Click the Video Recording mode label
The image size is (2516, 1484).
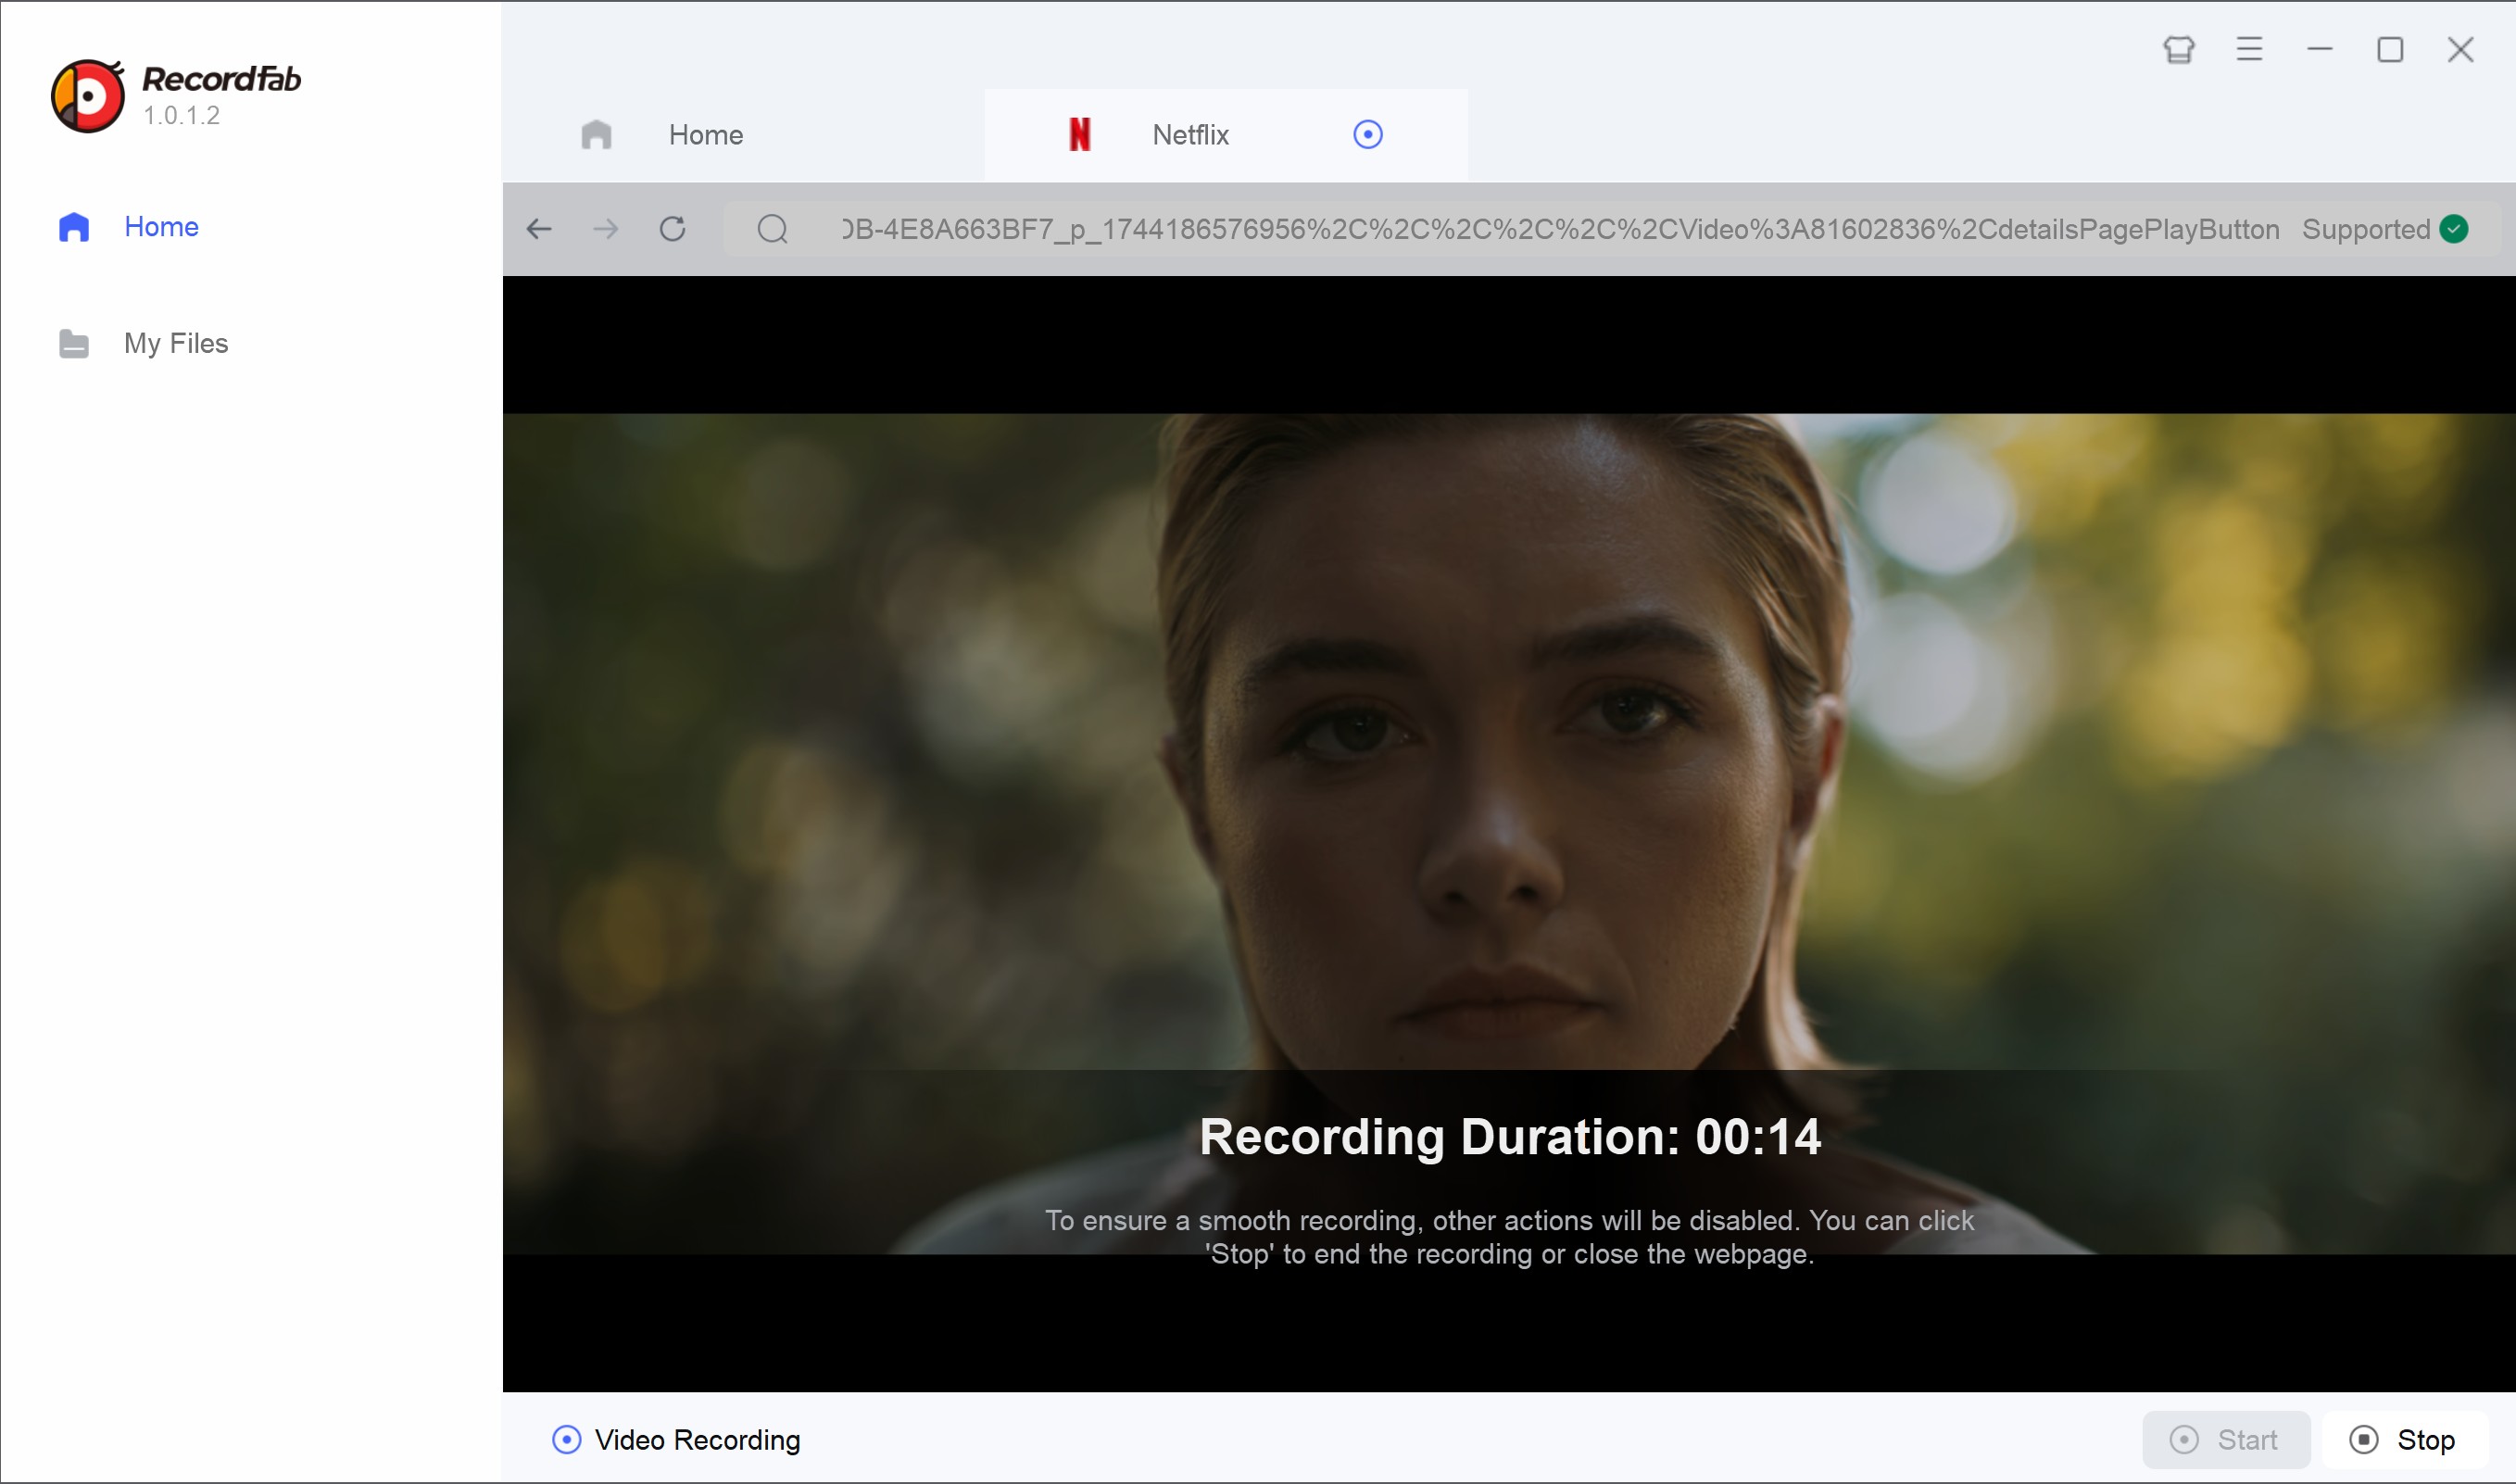tap(697, 1440)
